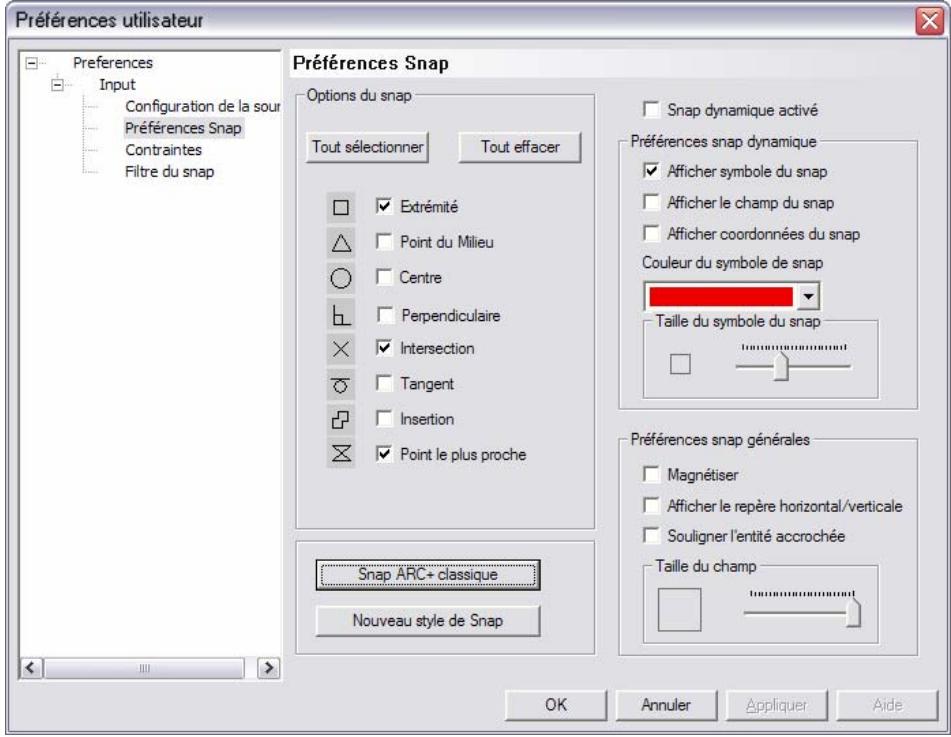Click the hourglass Point le plus proche icon
The image size is (951, 737).
[x=339, y=454]
